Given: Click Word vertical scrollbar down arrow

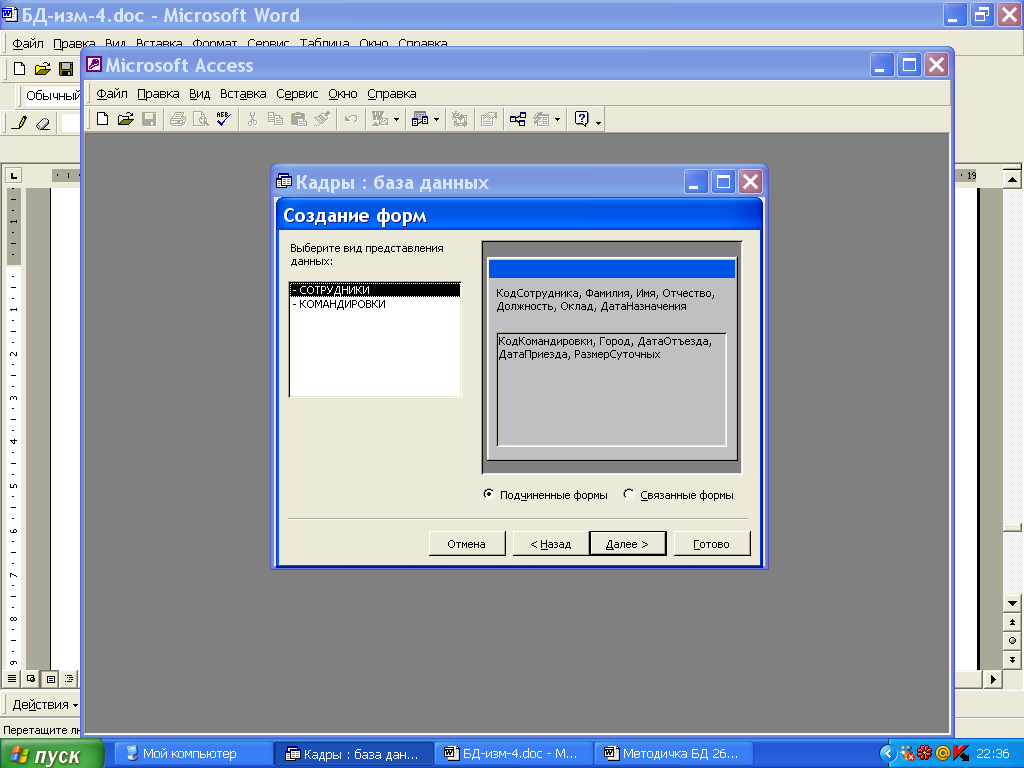Looking at the screenshot, I should point(1012,603).
